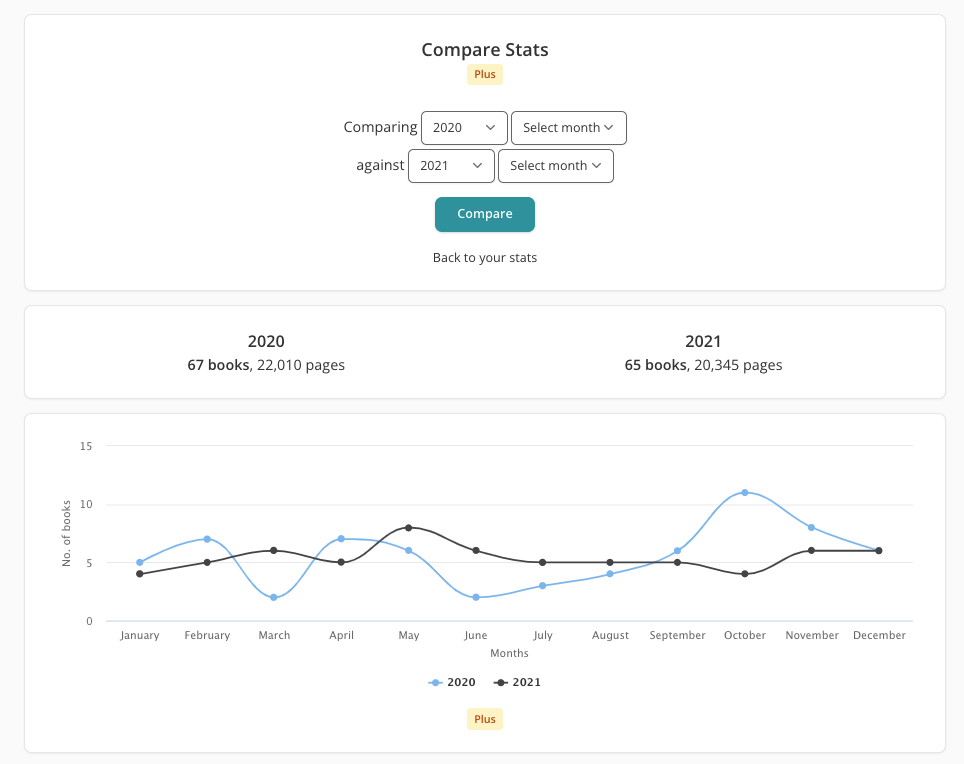The height and width of the screenshot is (764, 964).
Task: Click the 2021 May data point at 8
Action: pos(408,527)
